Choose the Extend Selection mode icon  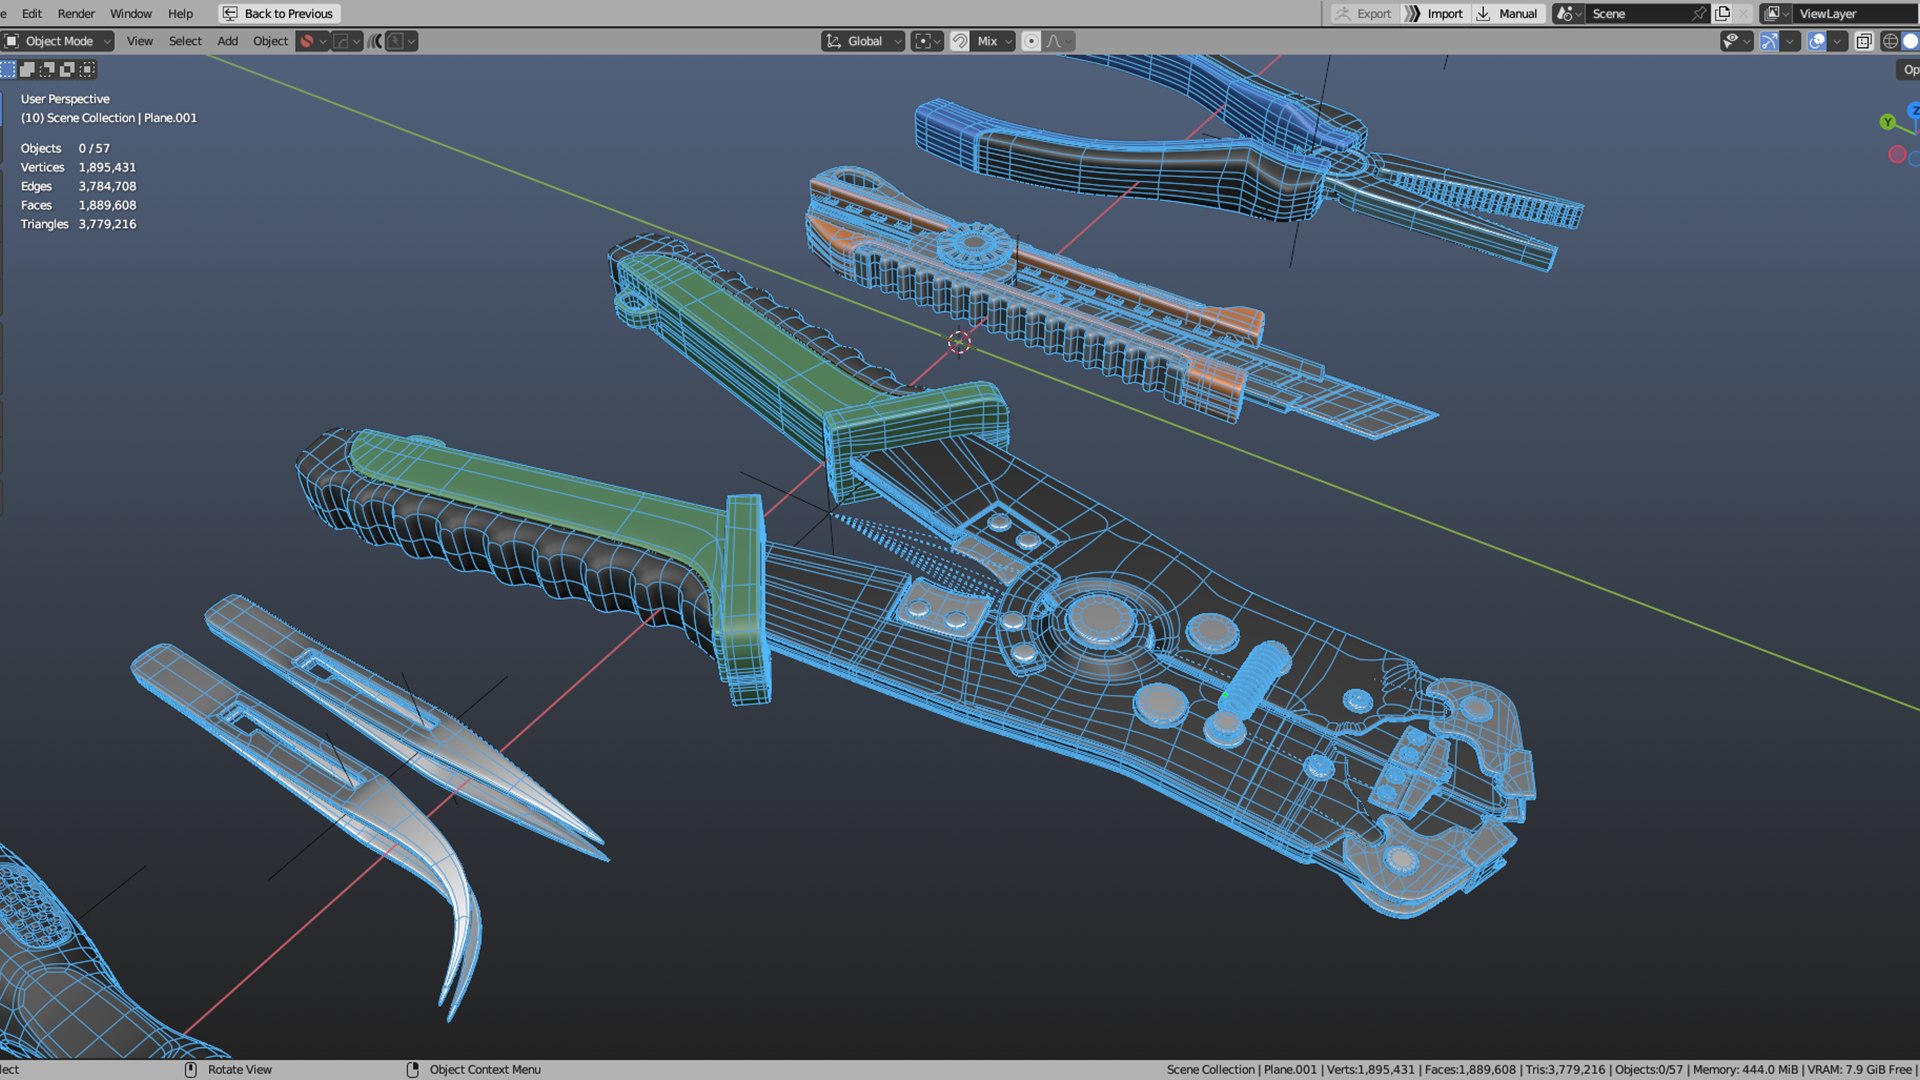[28, 69]
